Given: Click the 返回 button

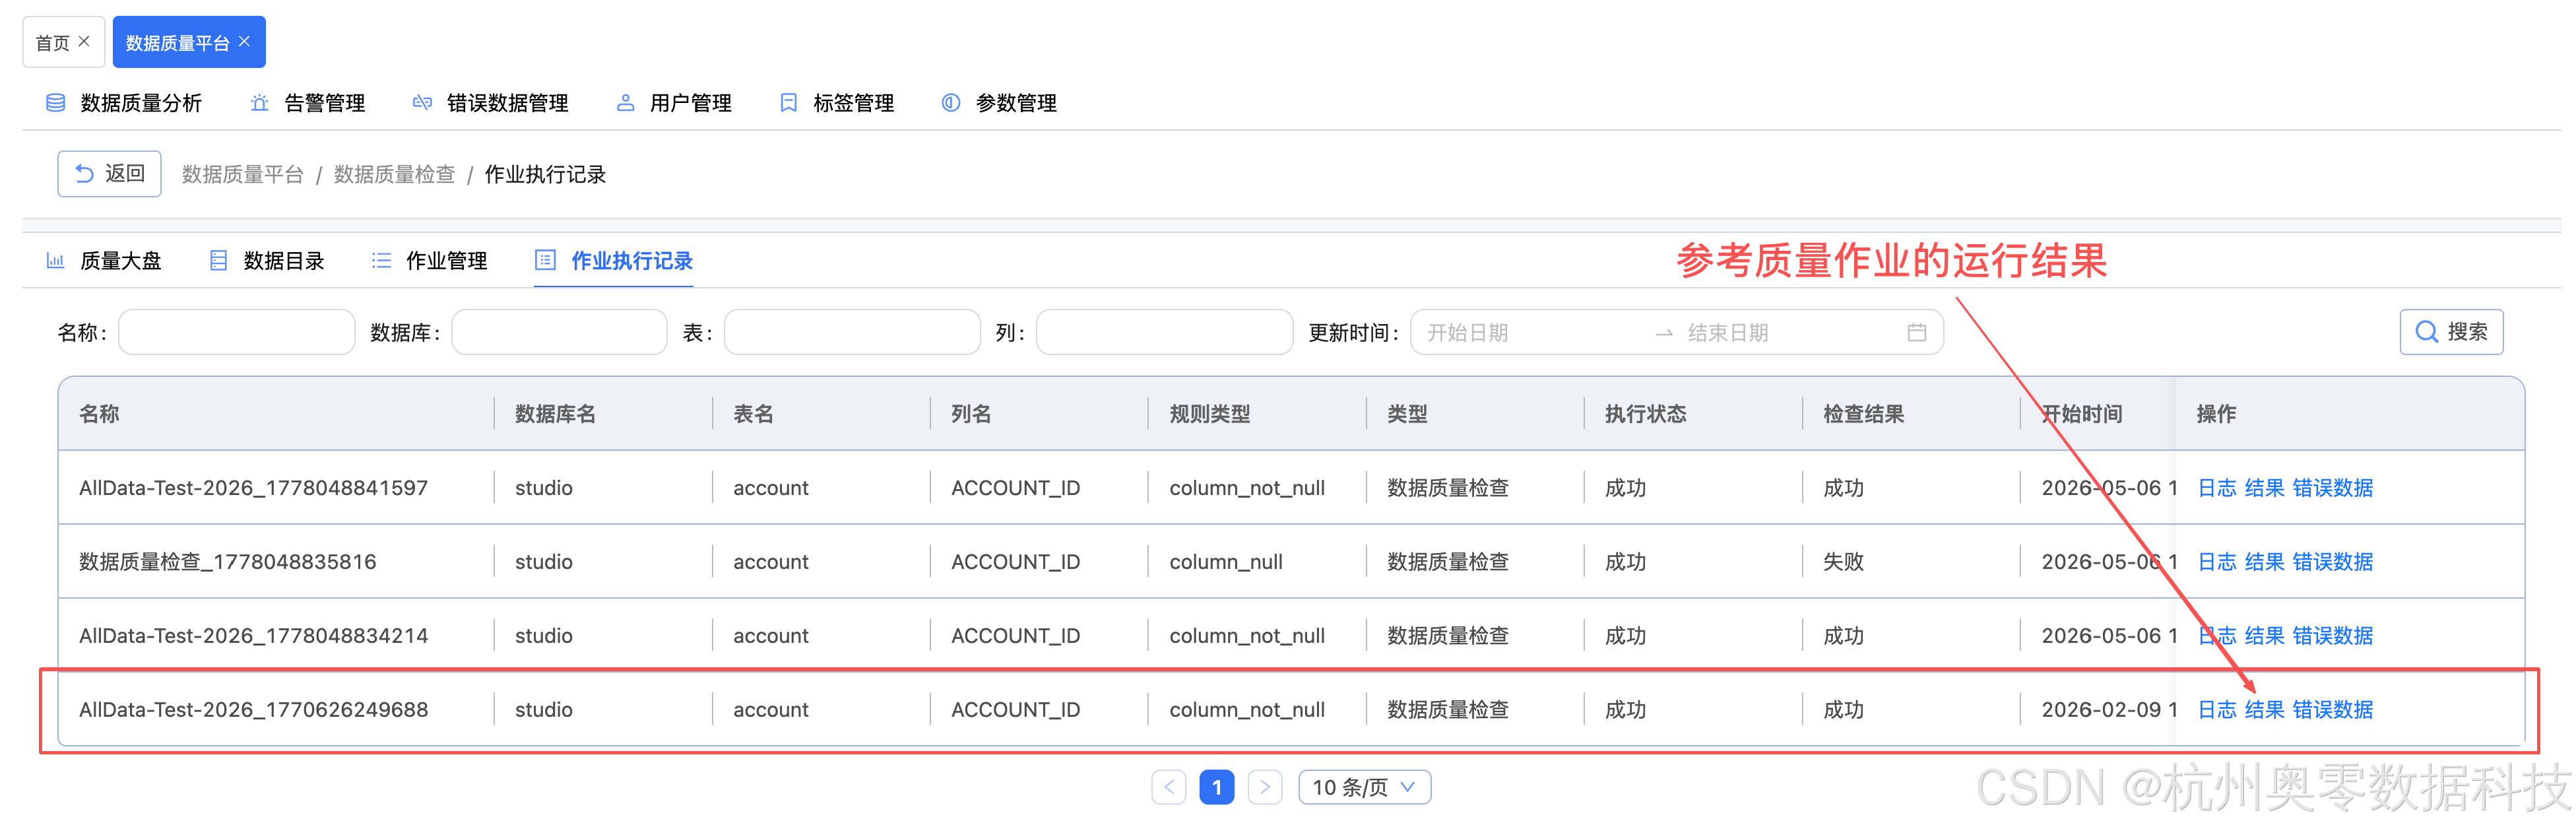Looking at the screenshot, I should [109, 174].
